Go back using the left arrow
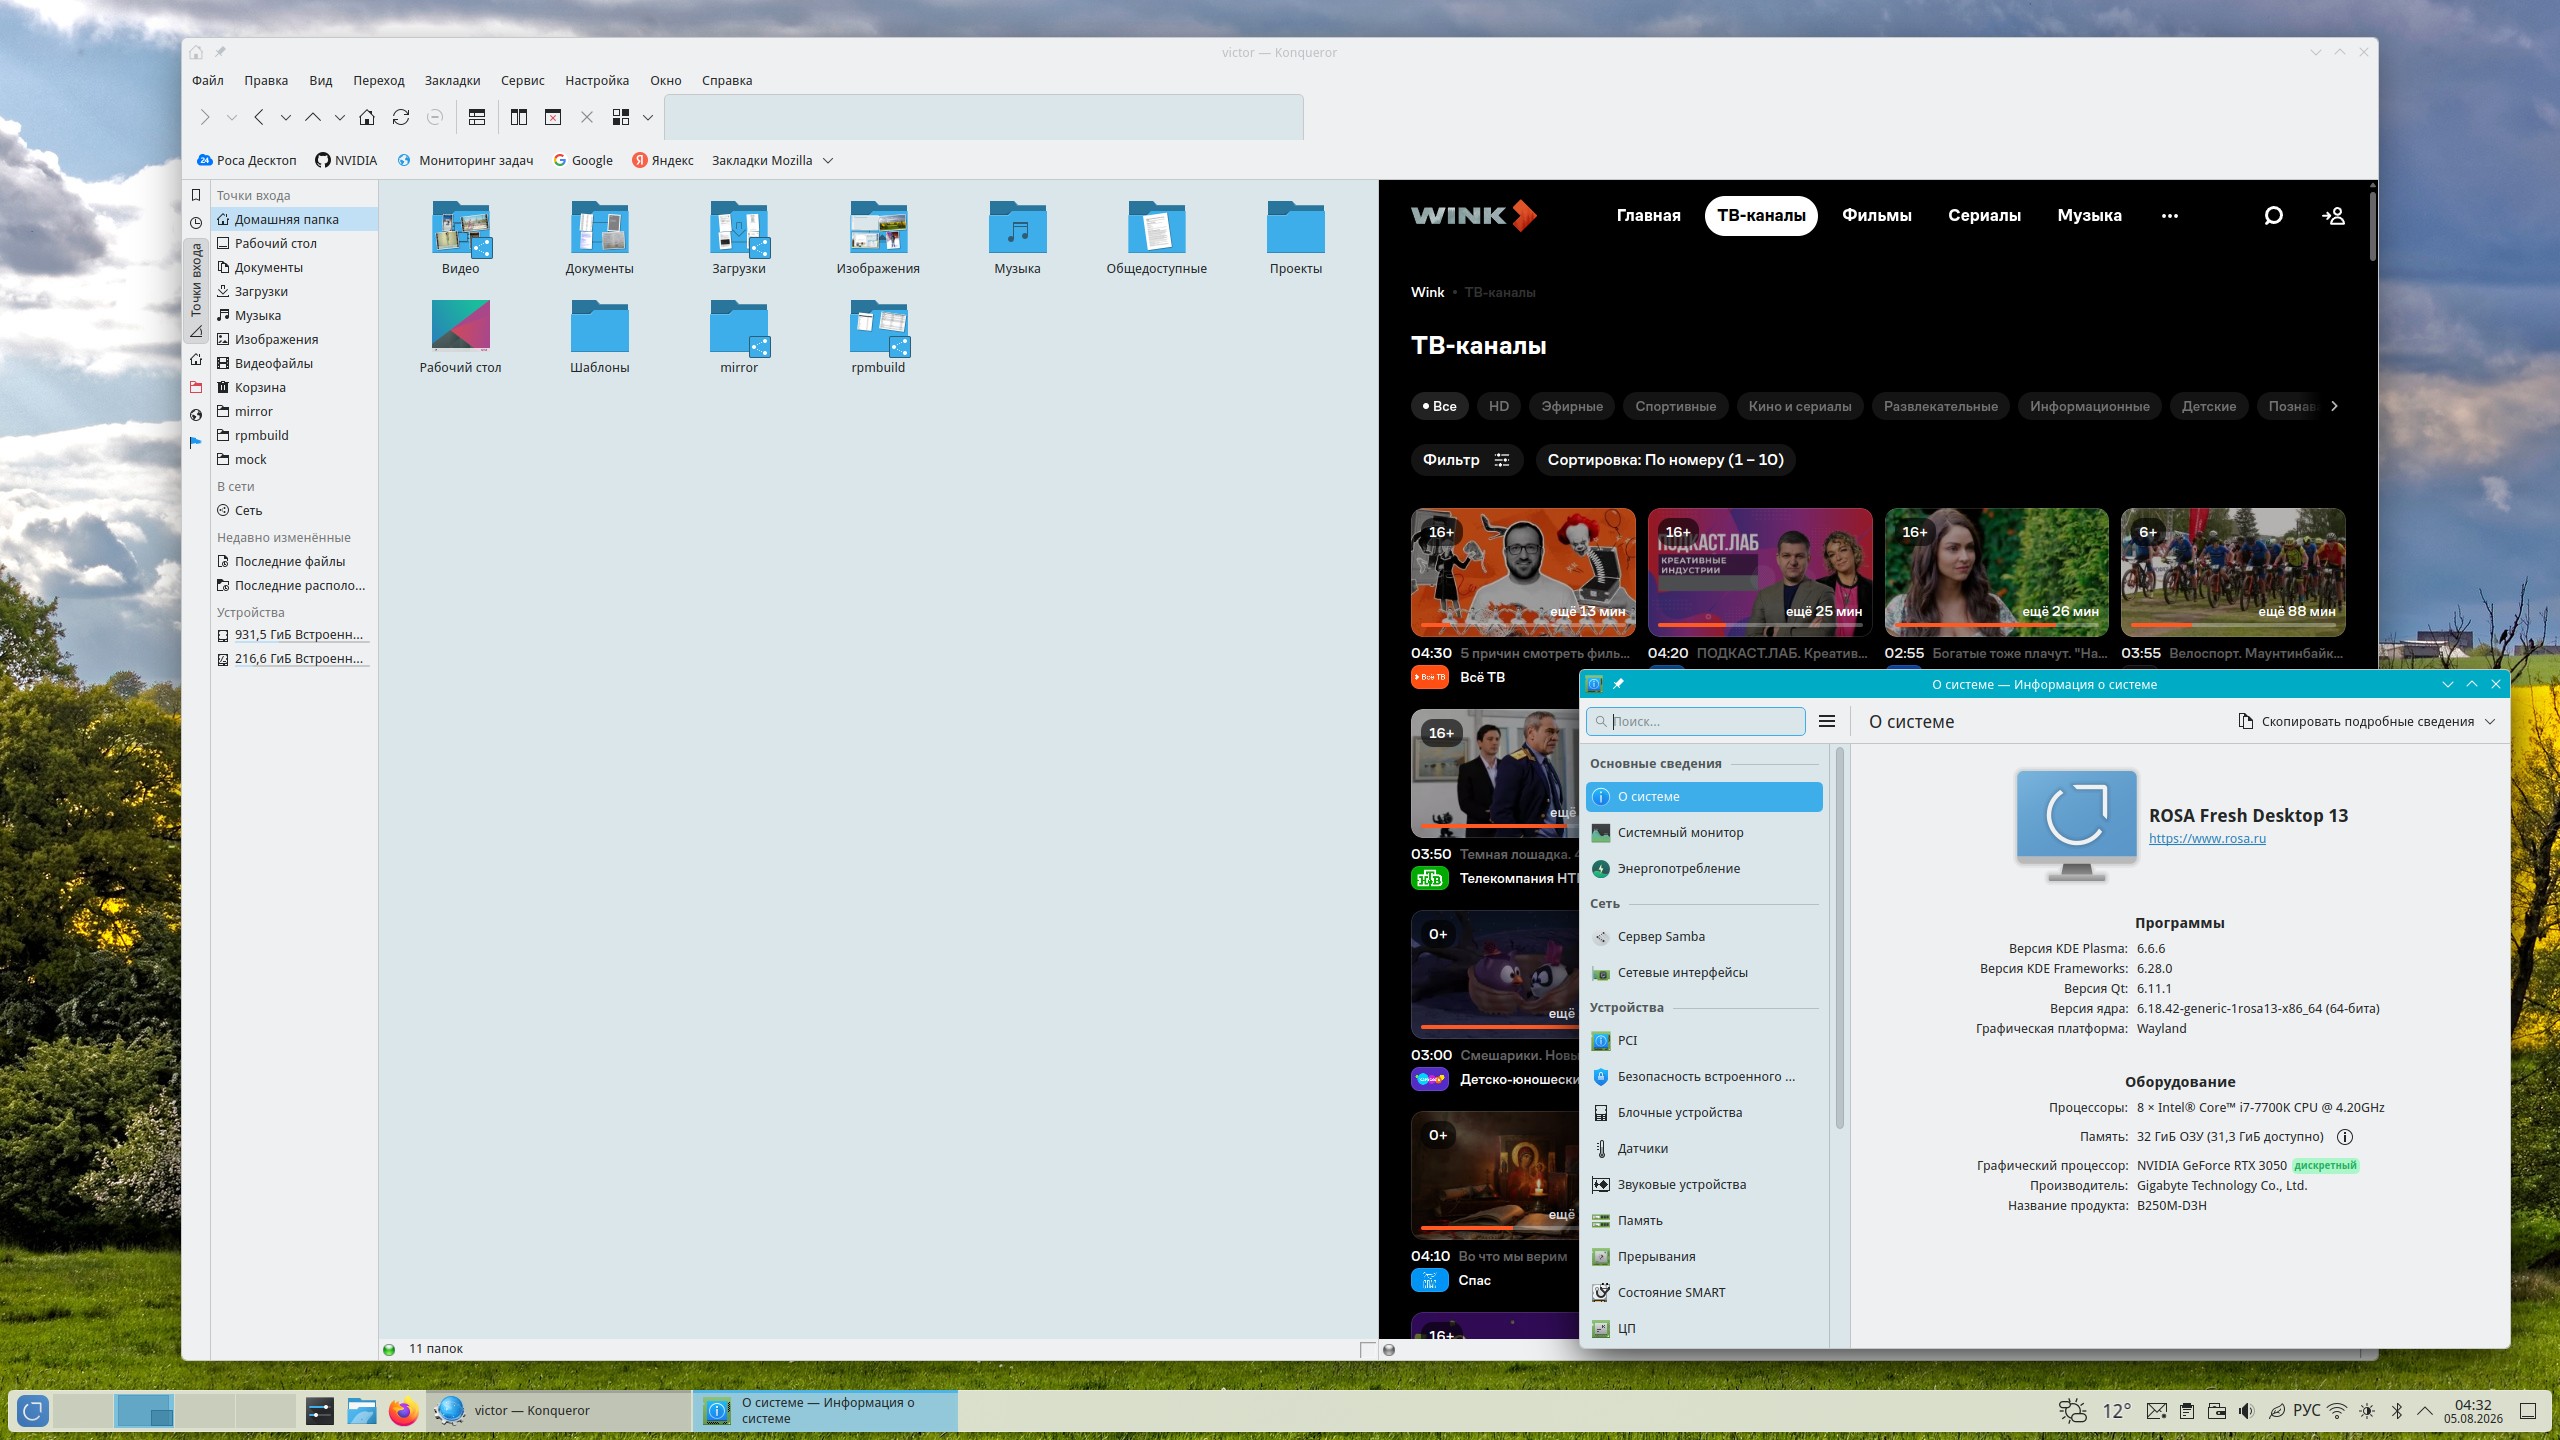The image size is (2560, 1440). coord(259,118)
